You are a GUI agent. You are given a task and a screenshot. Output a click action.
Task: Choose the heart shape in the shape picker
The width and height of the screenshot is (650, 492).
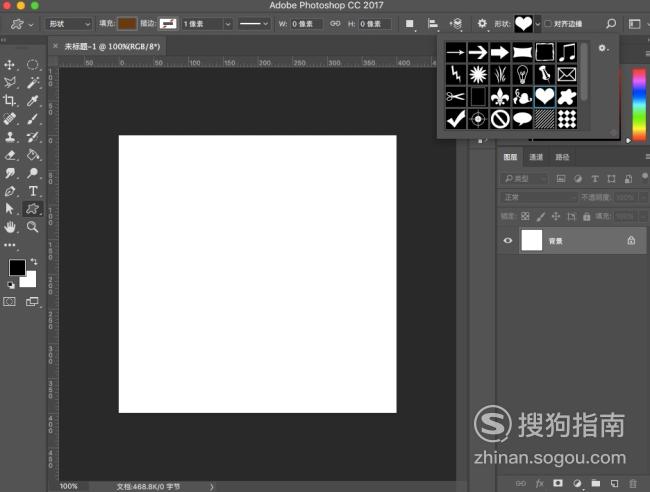[x=544, y=97]
